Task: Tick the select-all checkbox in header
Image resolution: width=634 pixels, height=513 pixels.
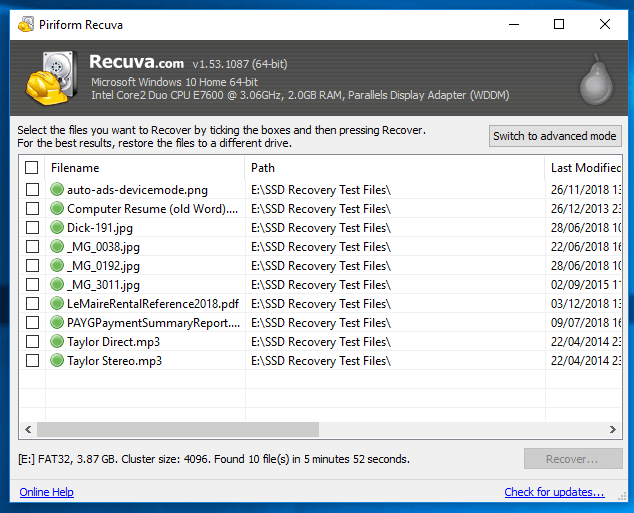Action: (32, 167)
